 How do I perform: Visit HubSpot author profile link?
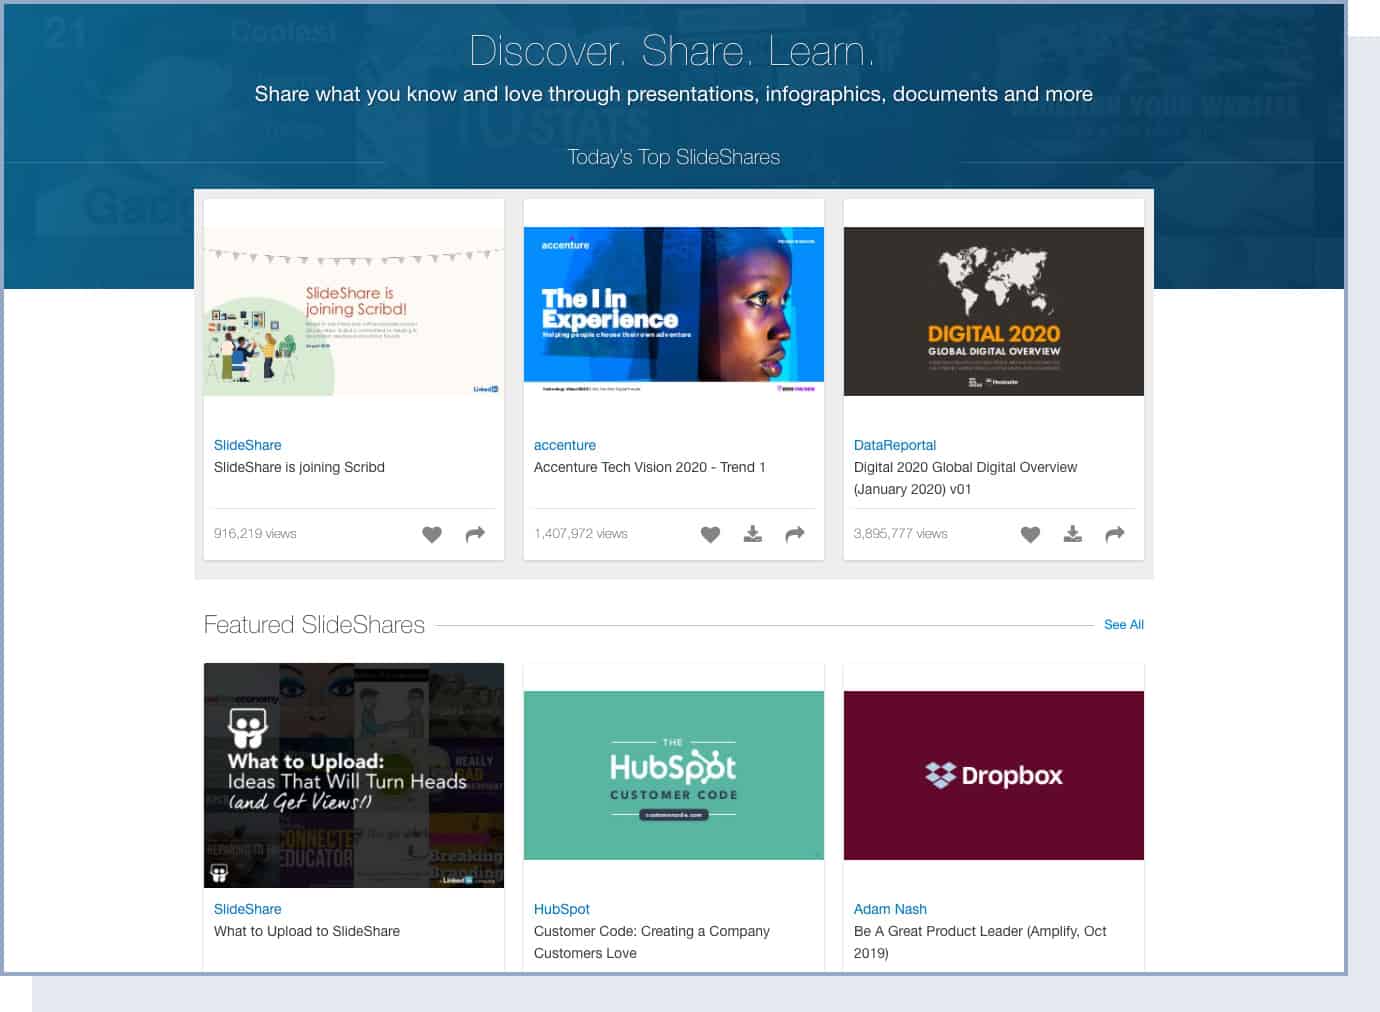coord(561,909)
